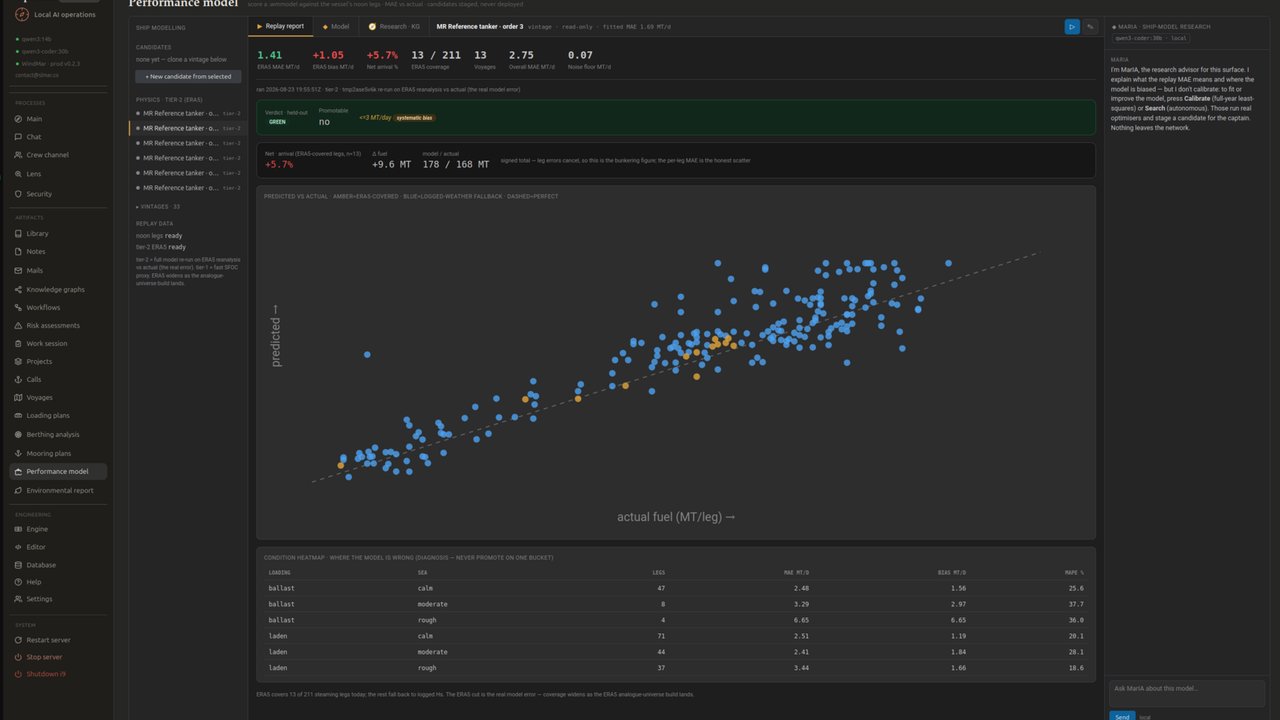1280x720 pixels.
Task: Click the Noise floor value 0.07
Action: 580,56
